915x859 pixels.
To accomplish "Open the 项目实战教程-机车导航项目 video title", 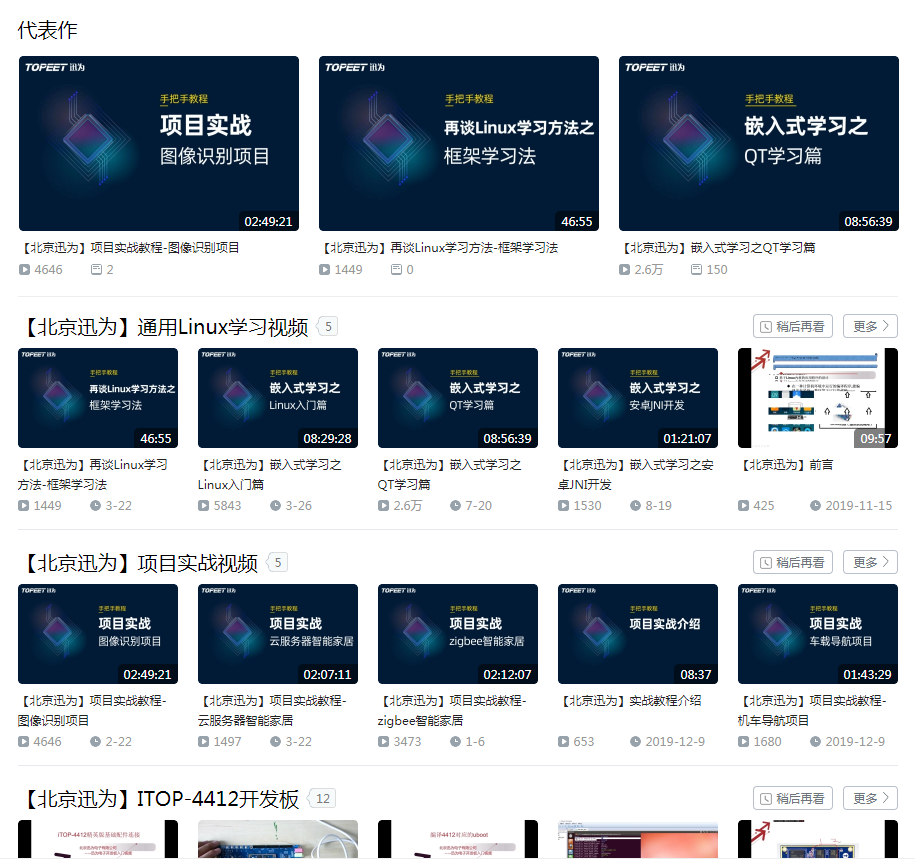I will click(812, 710).
